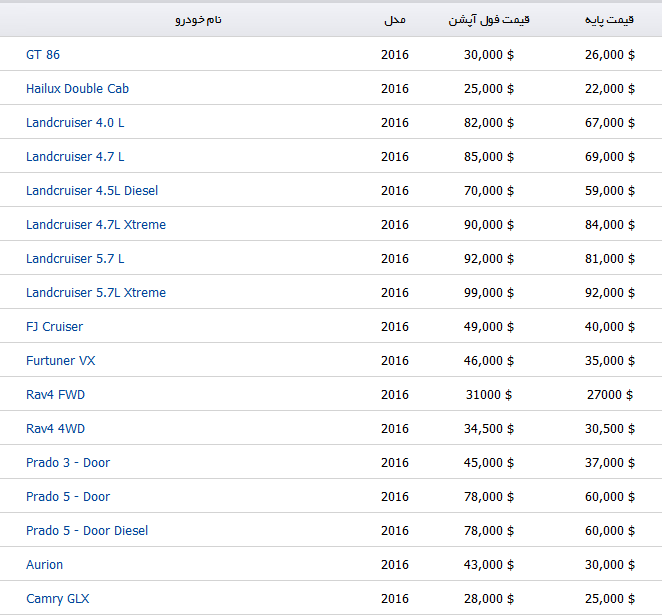Screen dimensions: 662x615
Task: Select Rav4 FWD full option price 31000 $
Action: pyautogui.click(x=489, y=394)
